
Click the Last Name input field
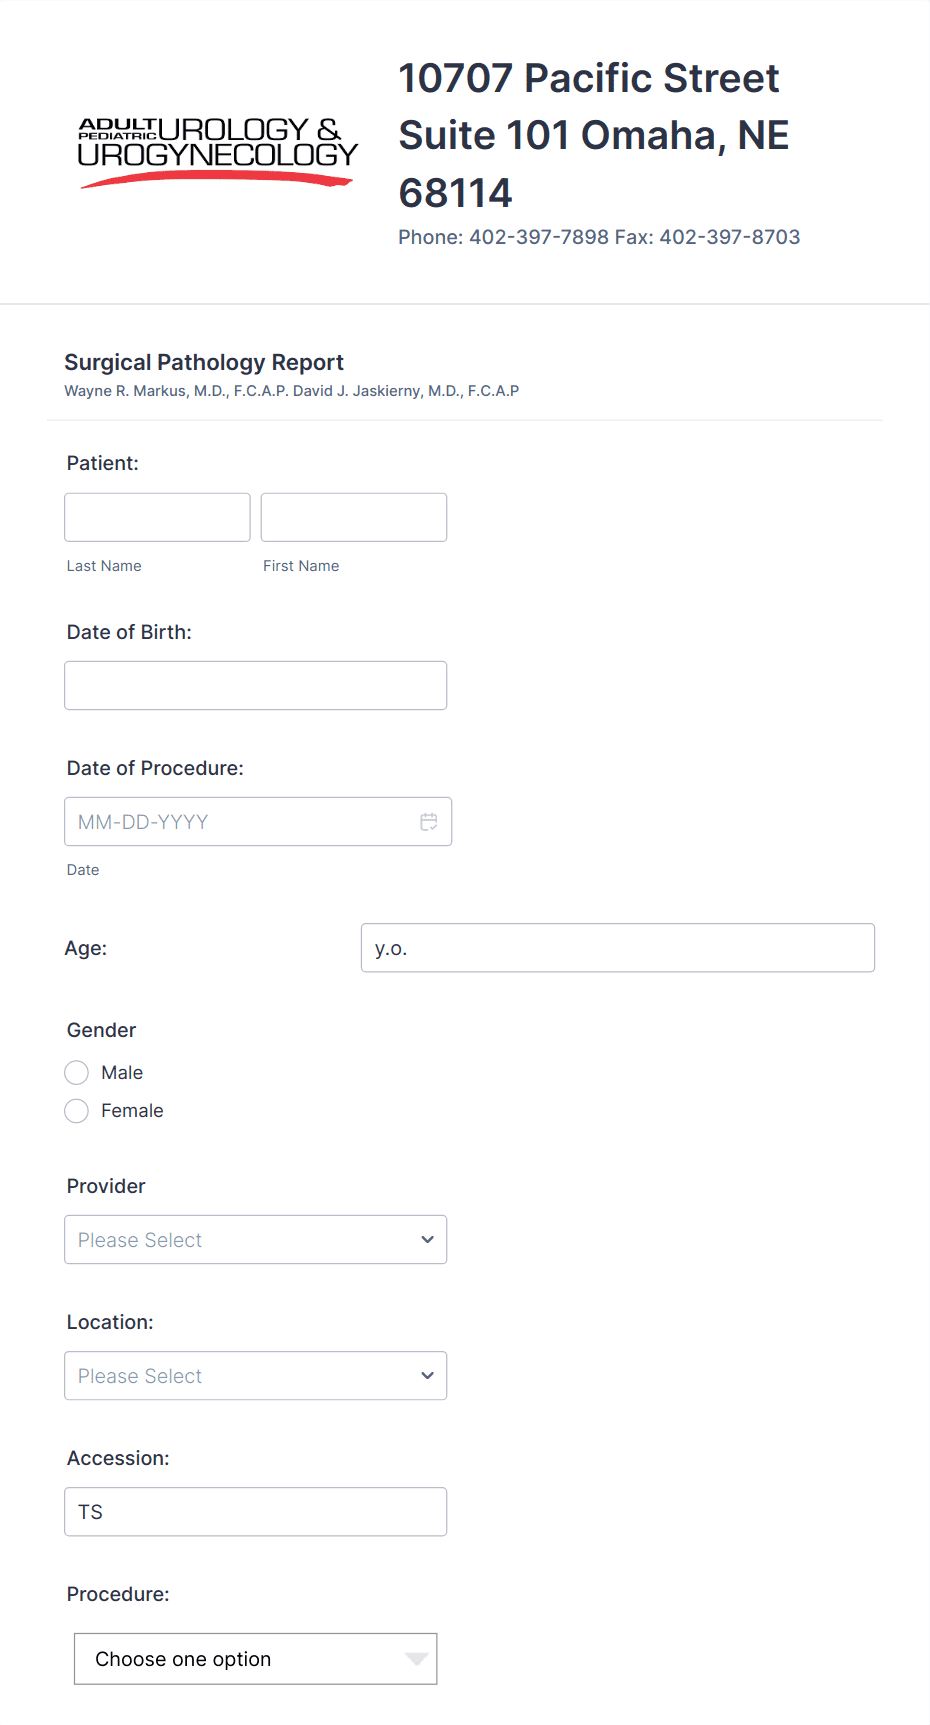156,517
